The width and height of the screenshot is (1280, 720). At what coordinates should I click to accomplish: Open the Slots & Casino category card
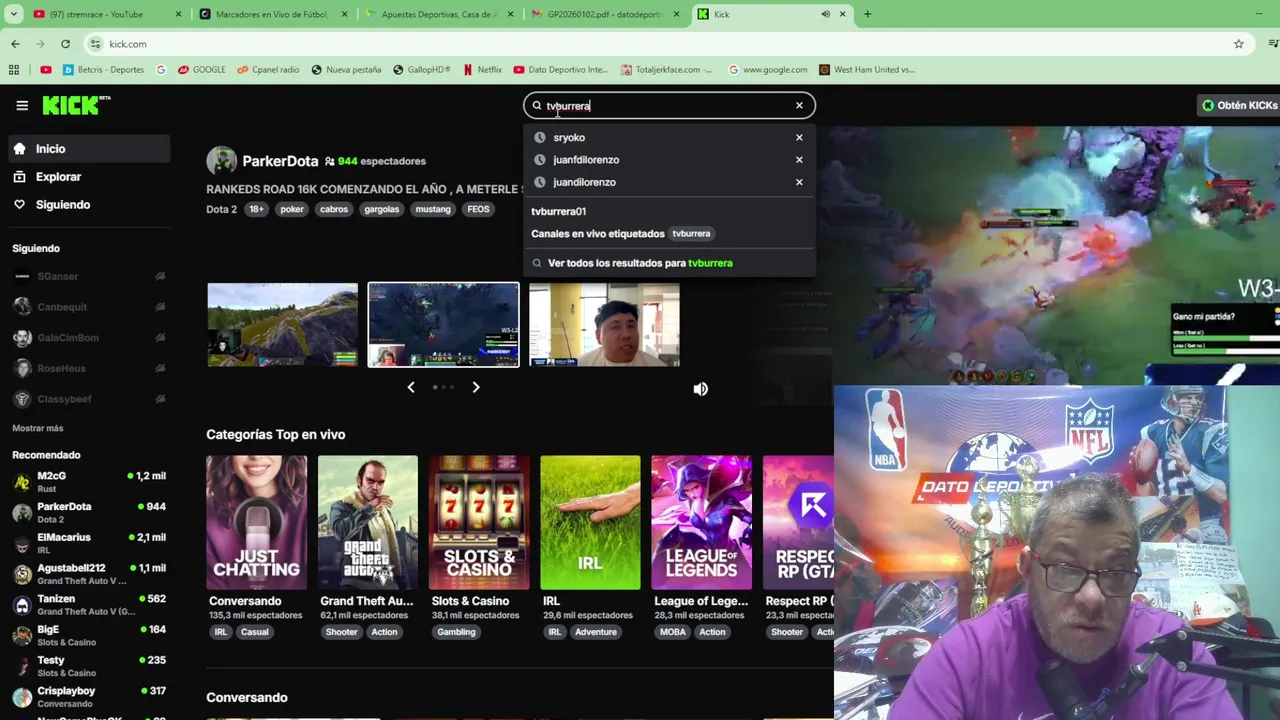[479, 523]
